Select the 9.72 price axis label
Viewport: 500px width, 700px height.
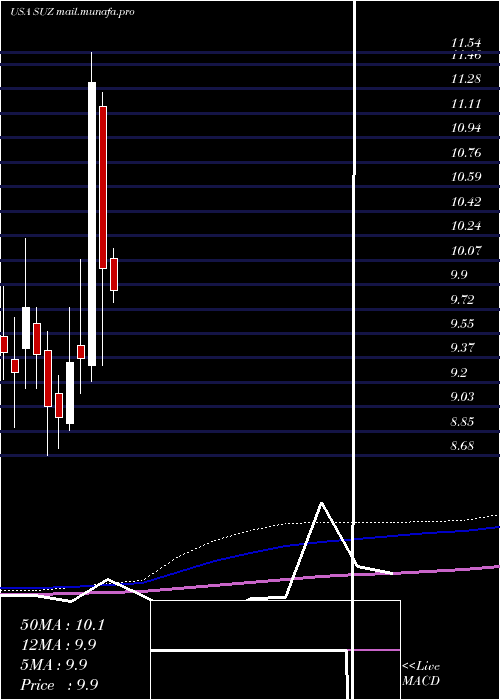[x=462, y=299]
